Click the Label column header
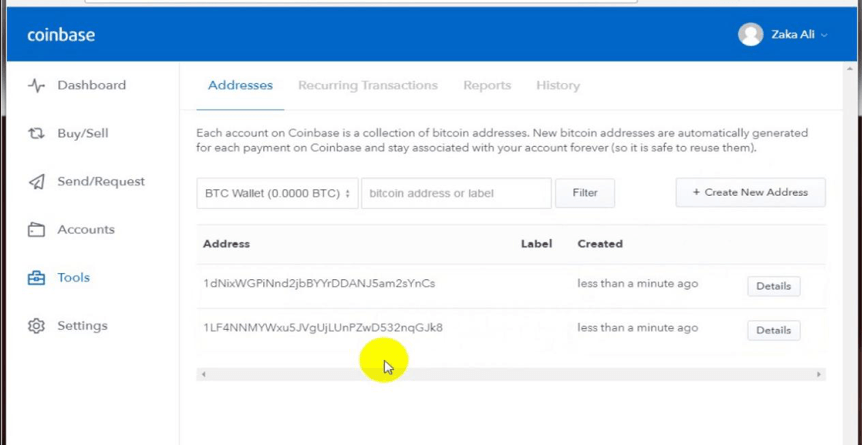 click(x=536, y=244)
